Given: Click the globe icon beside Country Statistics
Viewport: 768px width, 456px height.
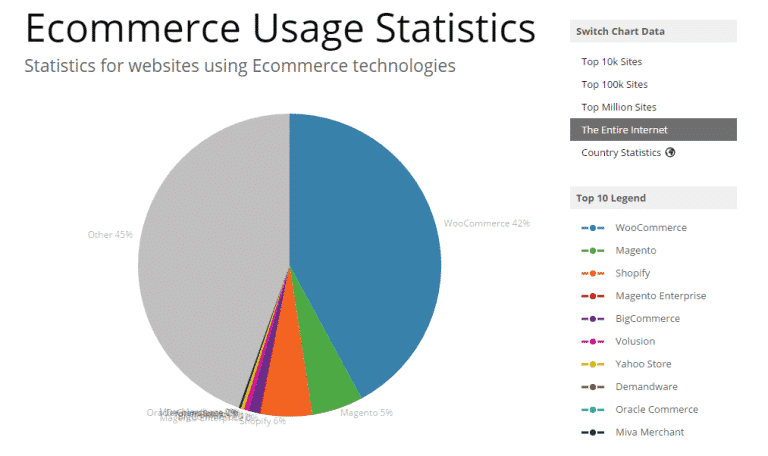Looking at the screenshot, I should (670, 152).
